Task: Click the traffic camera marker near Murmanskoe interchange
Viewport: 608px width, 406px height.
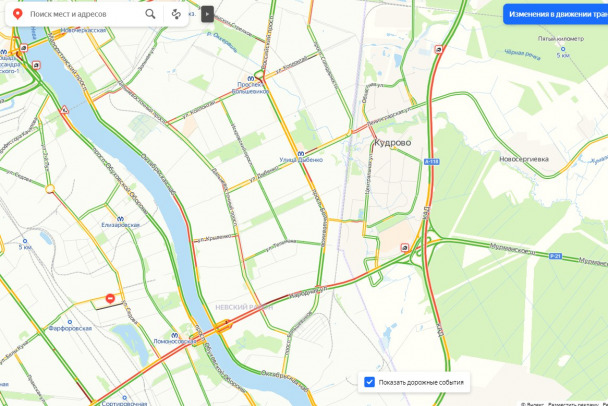Action: (404, 247)
